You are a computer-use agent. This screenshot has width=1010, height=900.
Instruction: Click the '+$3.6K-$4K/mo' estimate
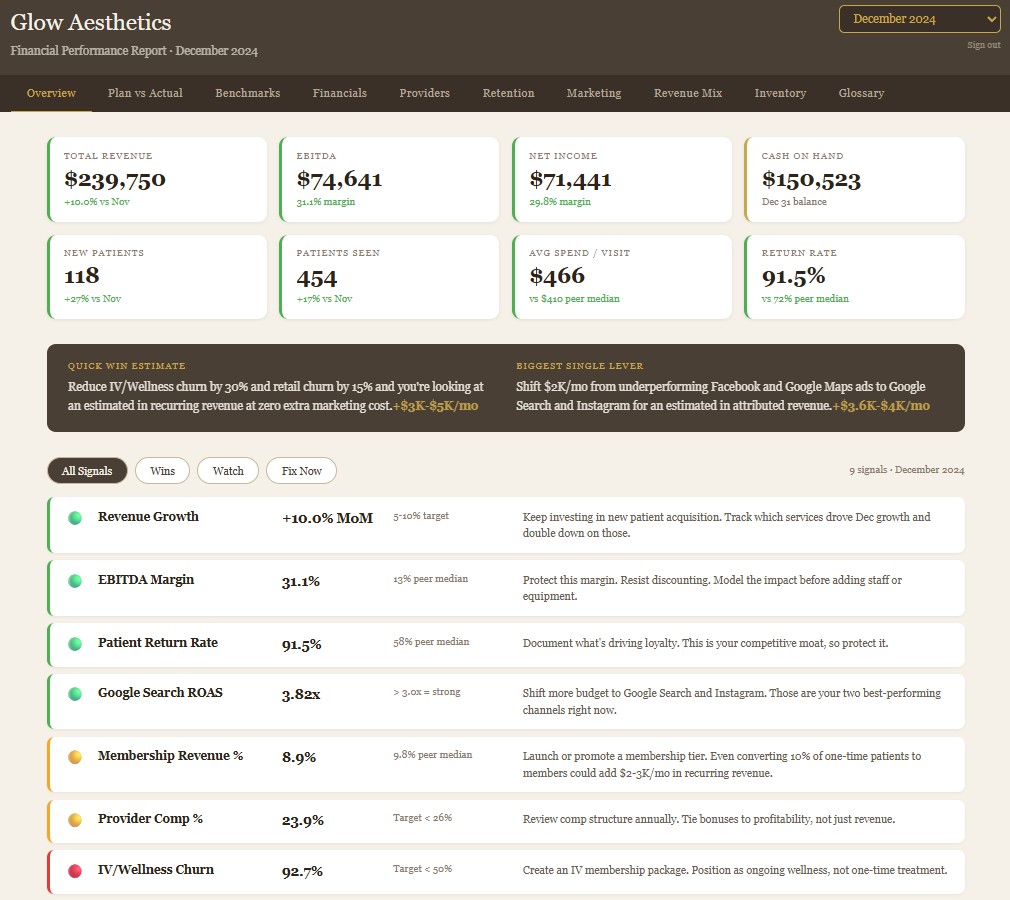[881, 405]
